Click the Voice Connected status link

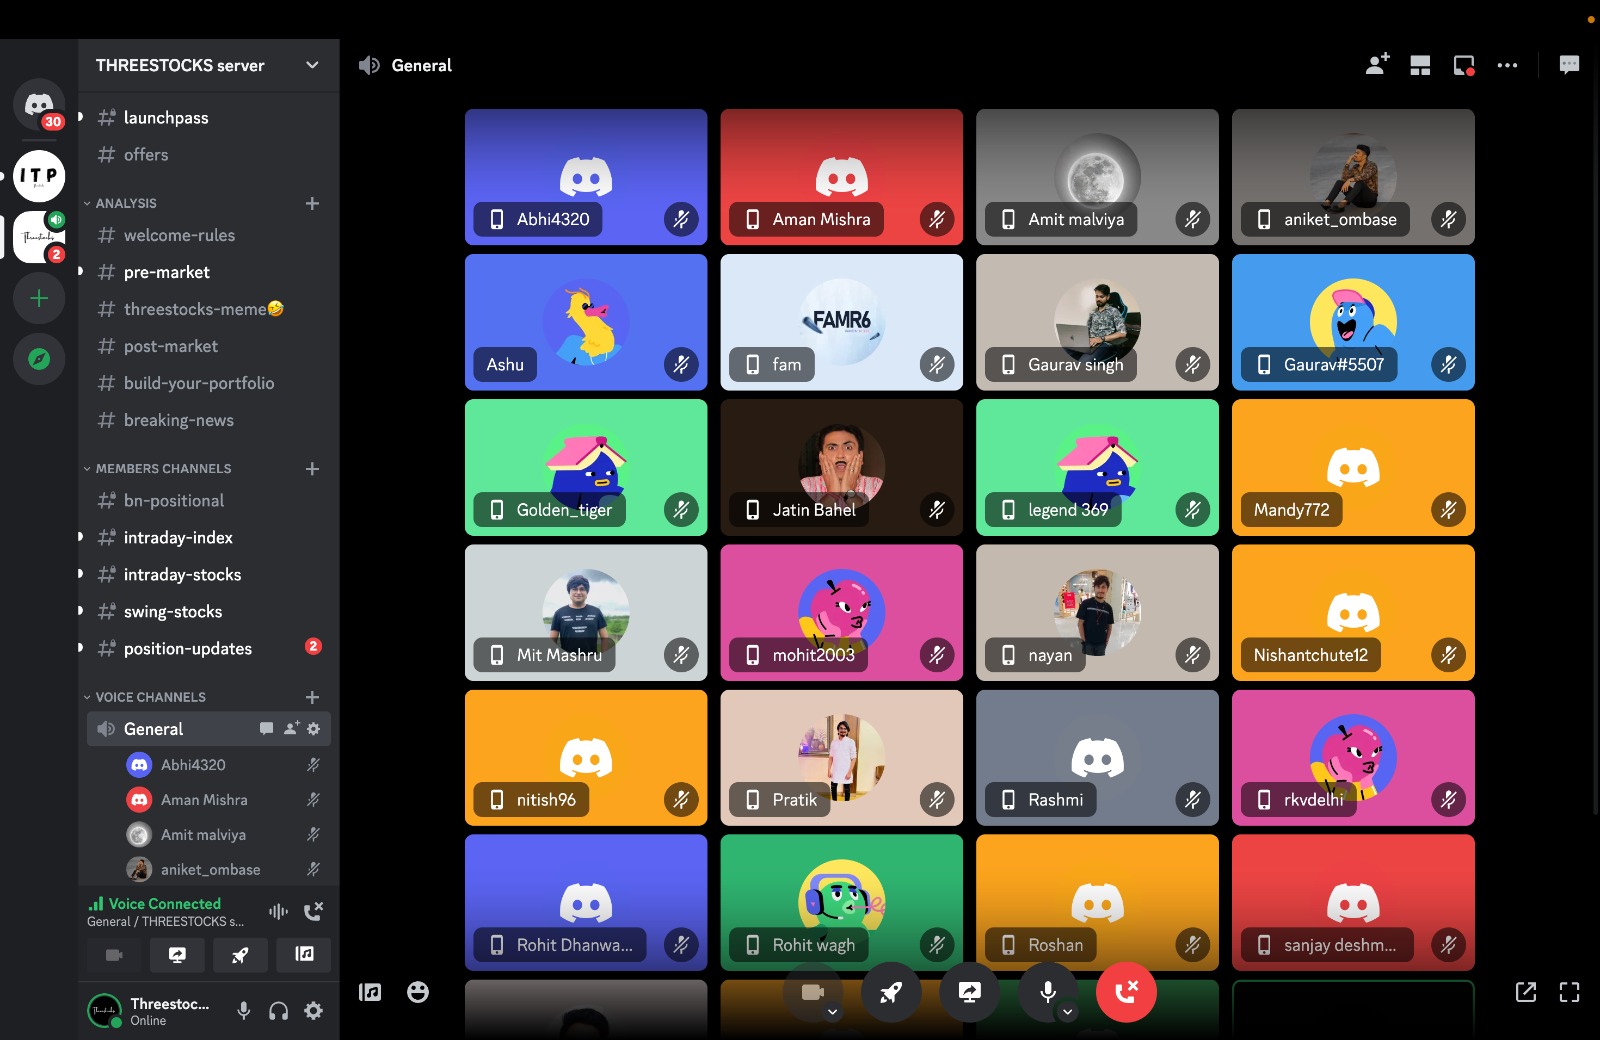click(x=164, y=904)
